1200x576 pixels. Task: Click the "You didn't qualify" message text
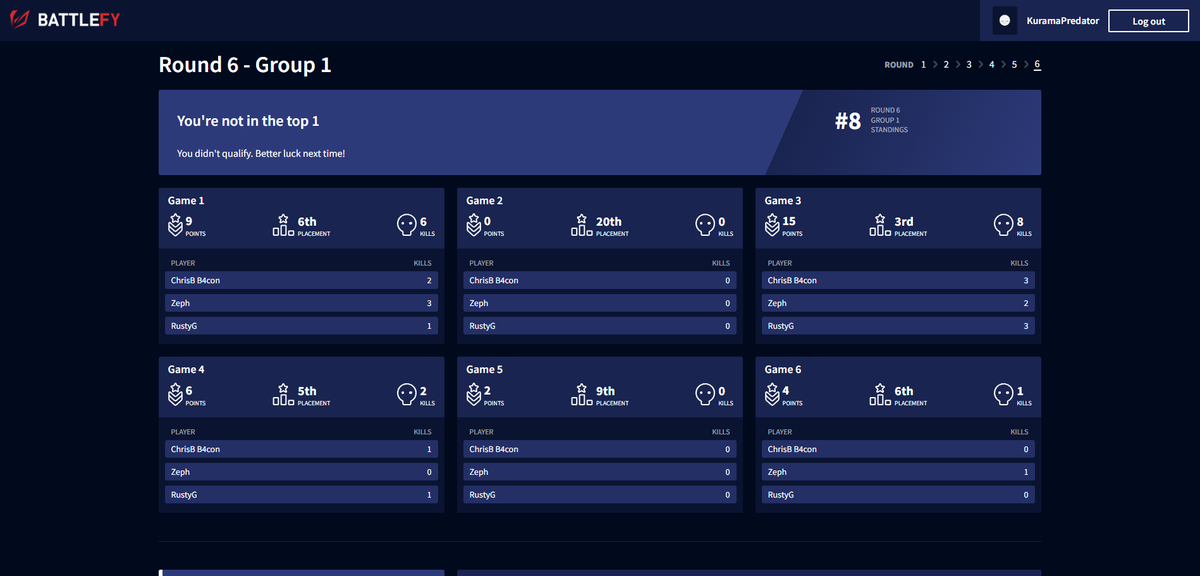tap(261, 154)
